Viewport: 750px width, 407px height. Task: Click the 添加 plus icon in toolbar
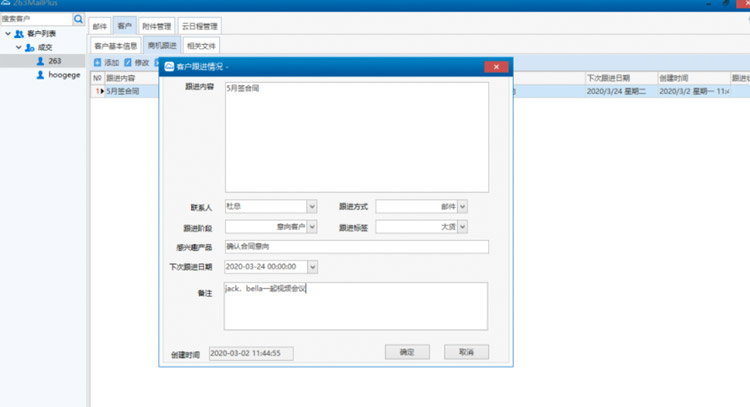(98, 63)
